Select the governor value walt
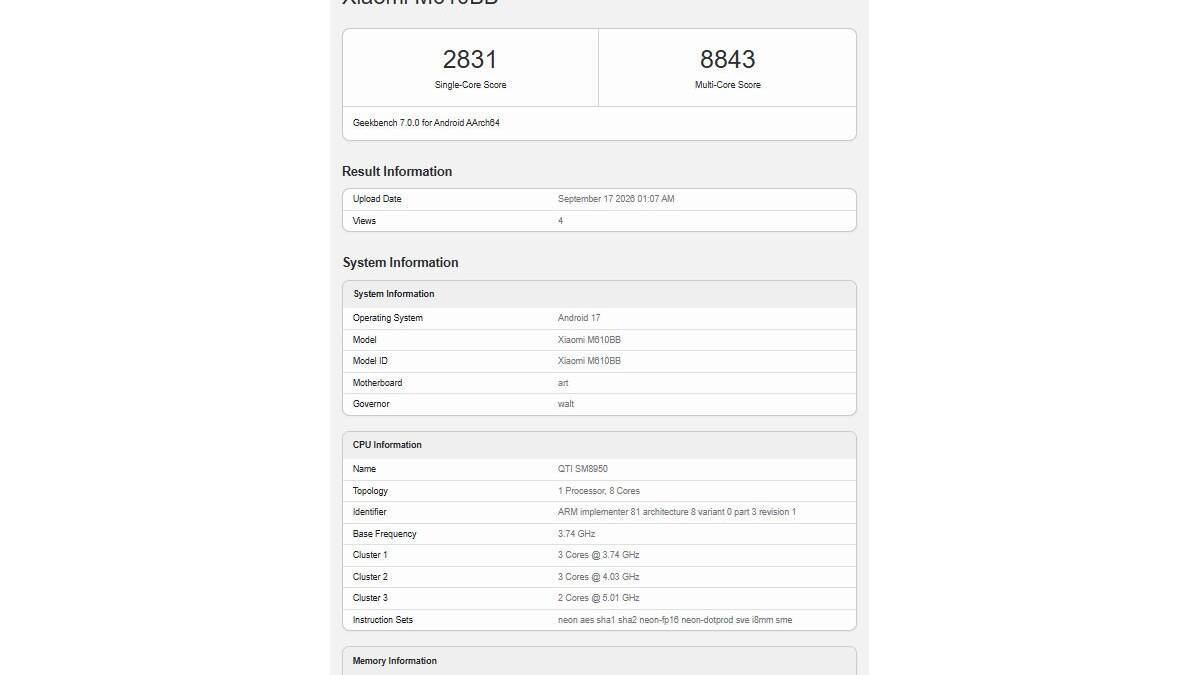The height and width of the screenshot is (675, 1200). [566, 404]
